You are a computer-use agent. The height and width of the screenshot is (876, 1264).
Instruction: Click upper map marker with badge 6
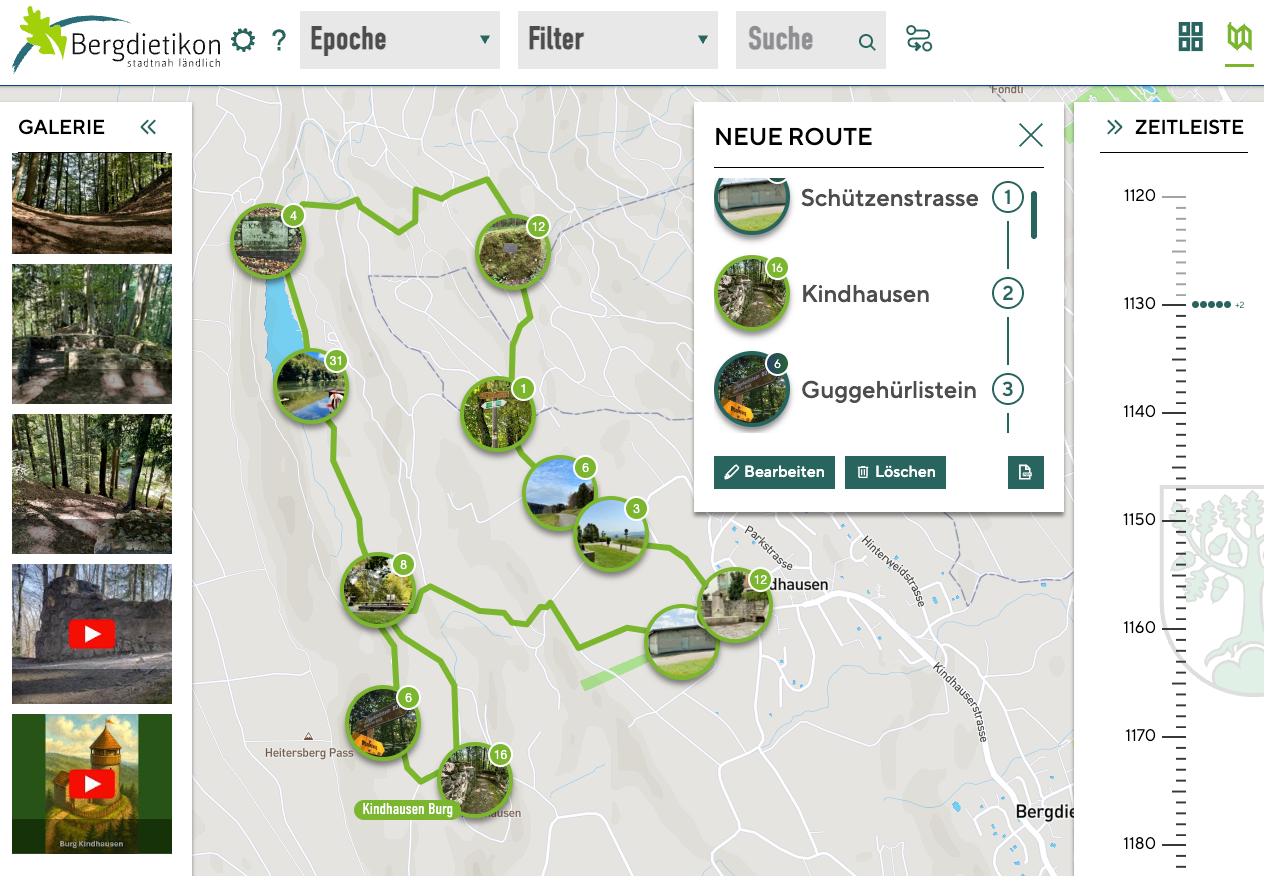tap(560, 492)
